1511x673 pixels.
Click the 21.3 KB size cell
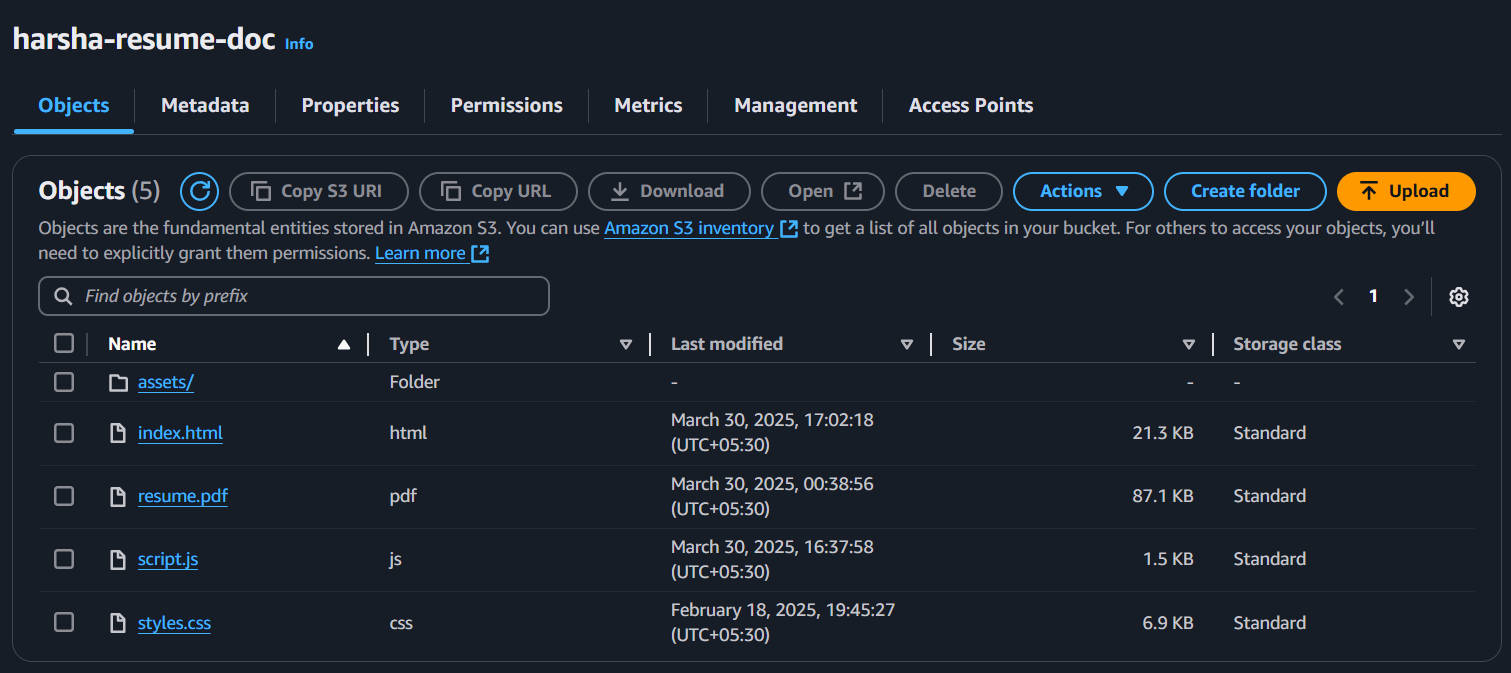[x=1162, y=433]
